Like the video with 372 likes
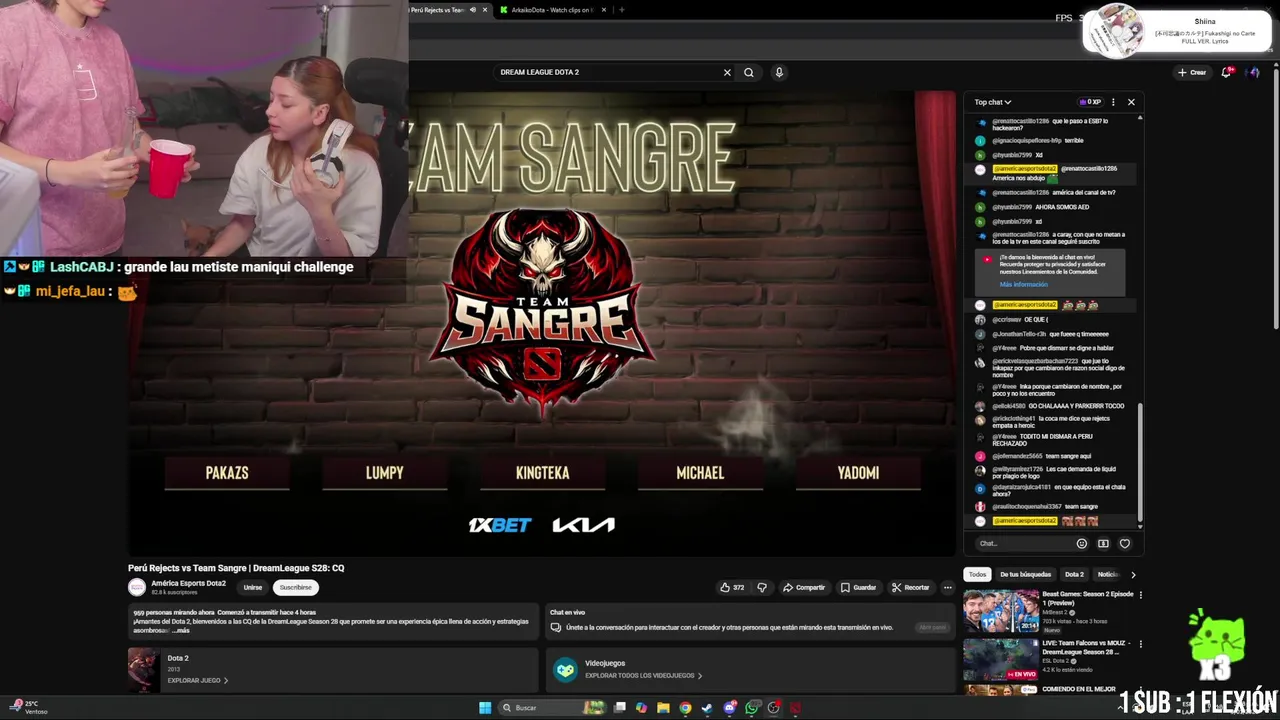This screenshot has width=1280, height=720. click(732, 588)
